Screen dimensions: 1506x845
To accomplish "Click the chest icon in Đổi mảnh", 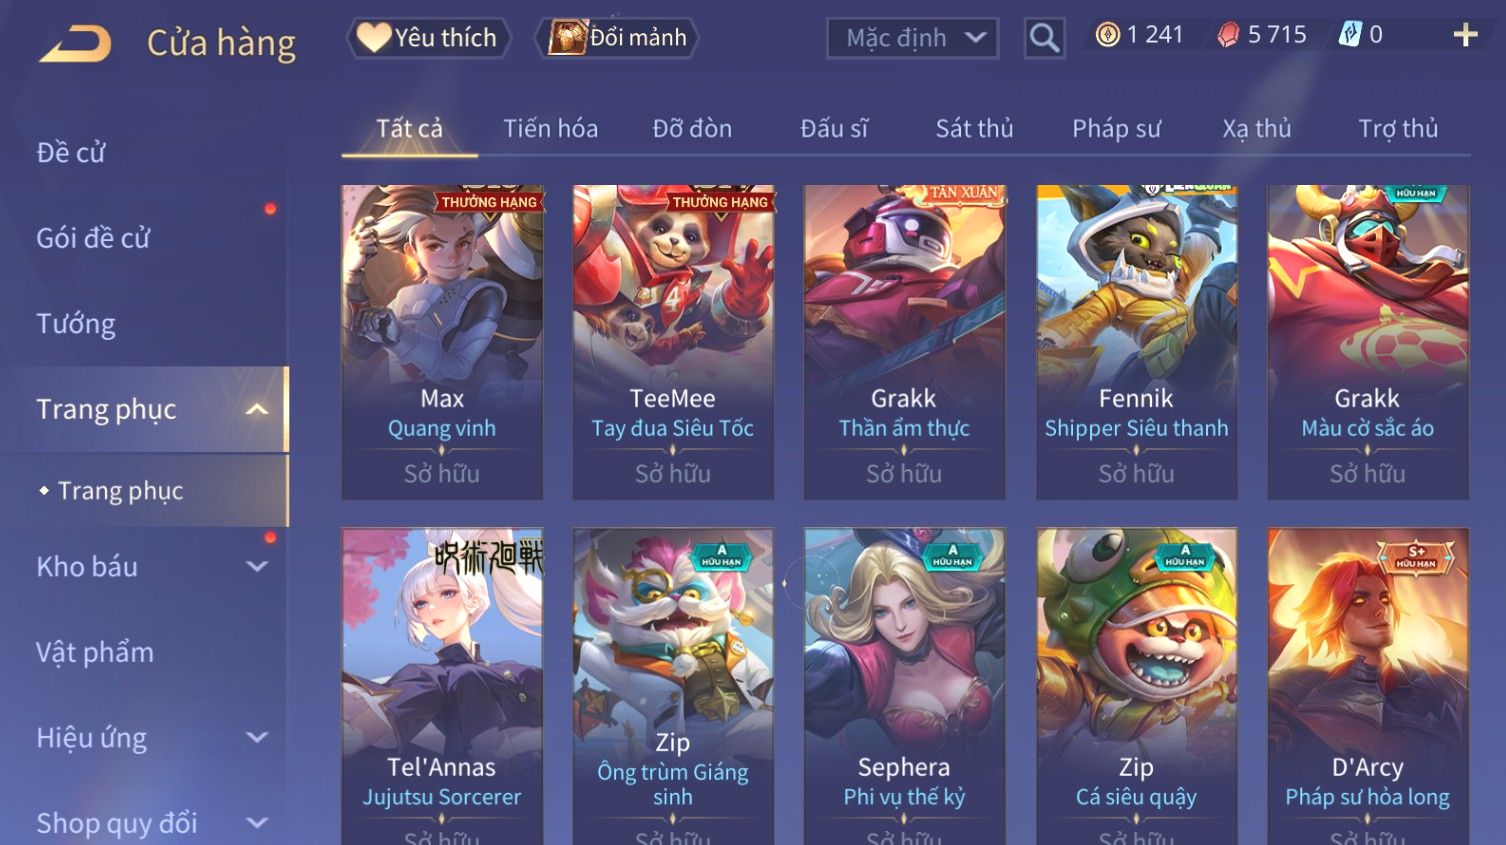I will tap(567, 38).
